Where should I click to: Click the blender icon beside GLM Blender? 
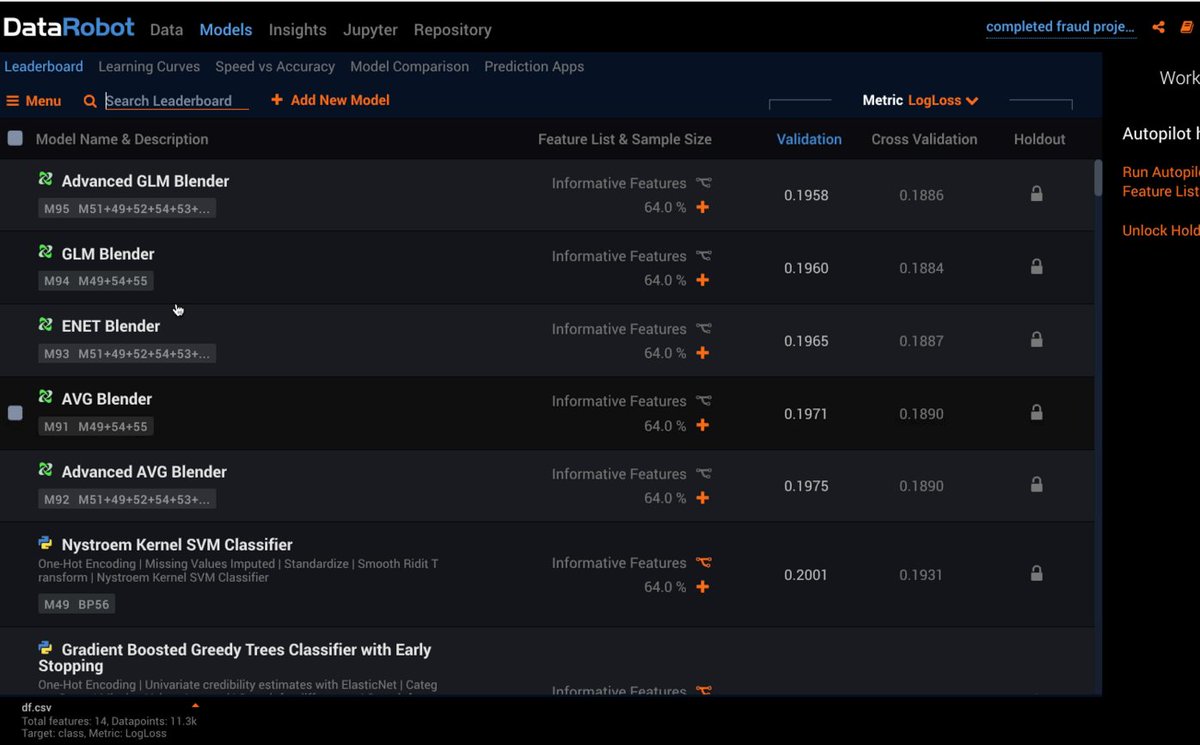[45, 252]
